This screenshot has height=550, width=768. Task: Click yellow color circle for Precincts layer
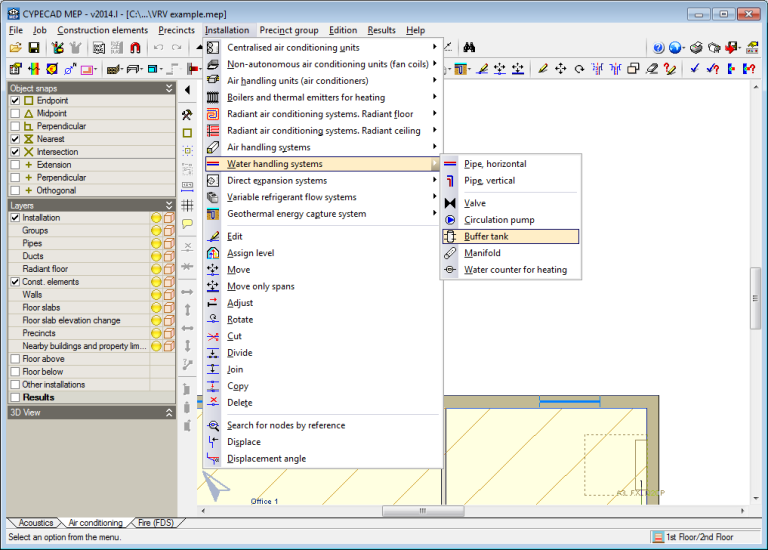(x=156, y=333)
